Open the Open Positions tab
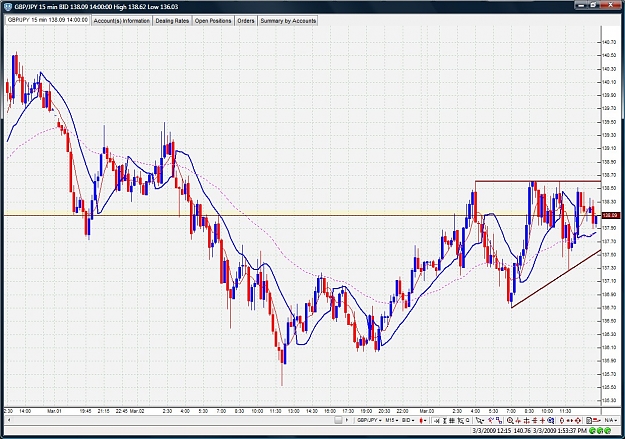Screen dimensions: 625x439 [213, 21]
